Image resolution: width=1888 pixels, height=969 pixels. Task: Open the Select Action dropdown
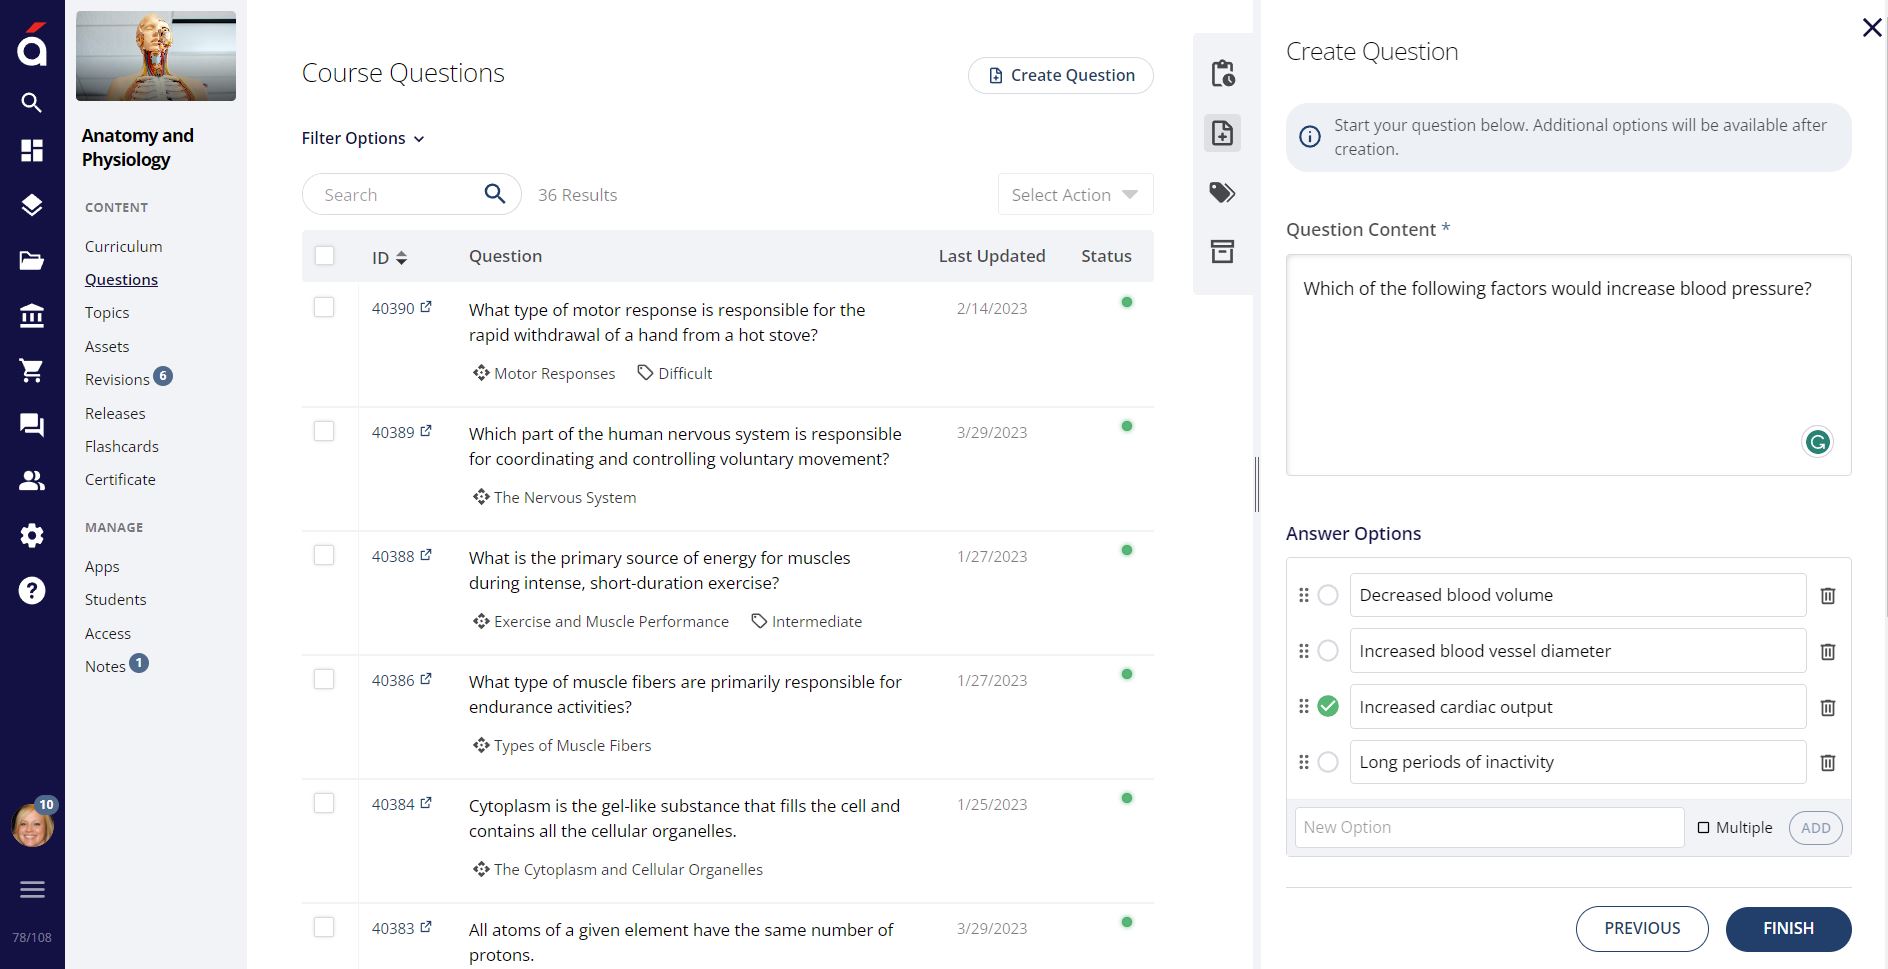(x=1074, y=195)
